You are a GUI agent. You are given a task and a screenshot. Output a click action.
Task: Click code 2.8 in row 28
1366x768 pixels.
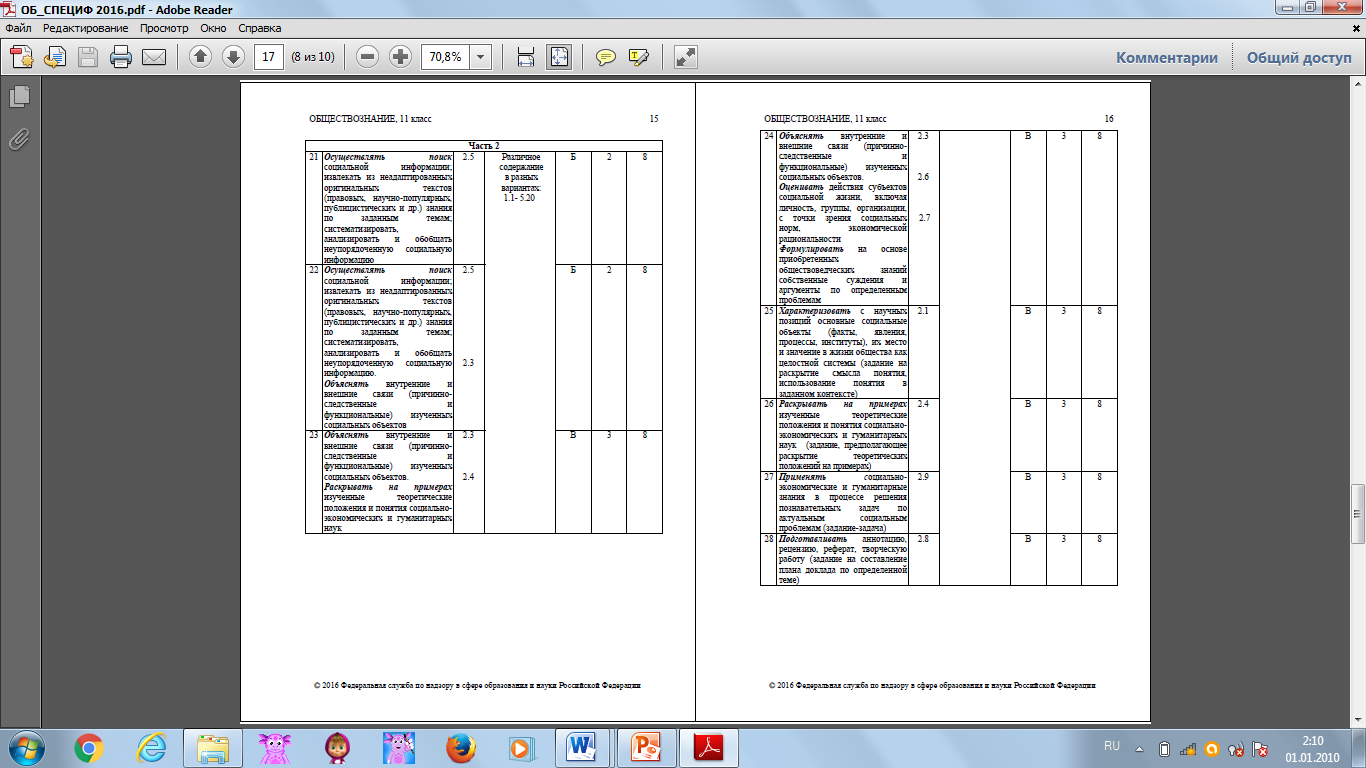pyautogui.click(x=923, y=540)
